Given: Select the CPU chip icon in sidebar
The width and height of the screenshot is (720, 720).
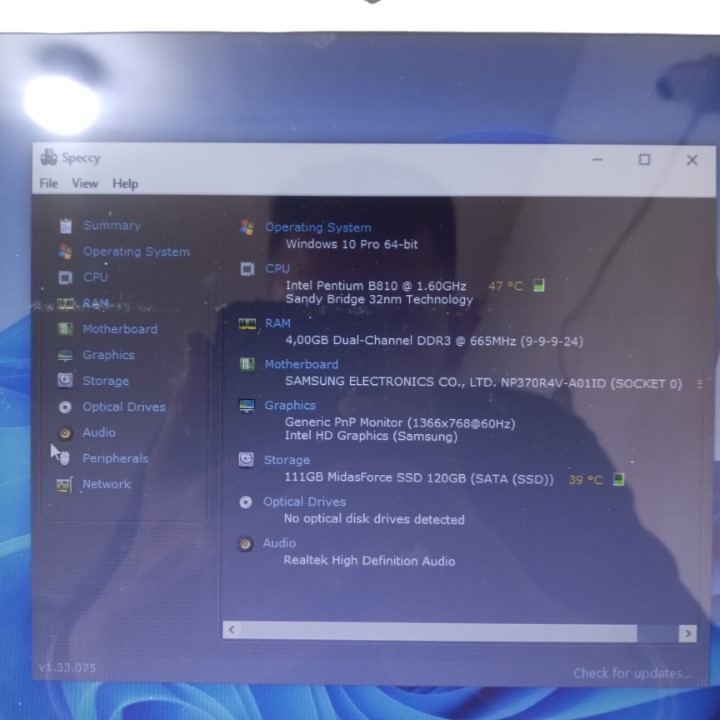Looking at the screenshot, I should (x=66, y=278).
